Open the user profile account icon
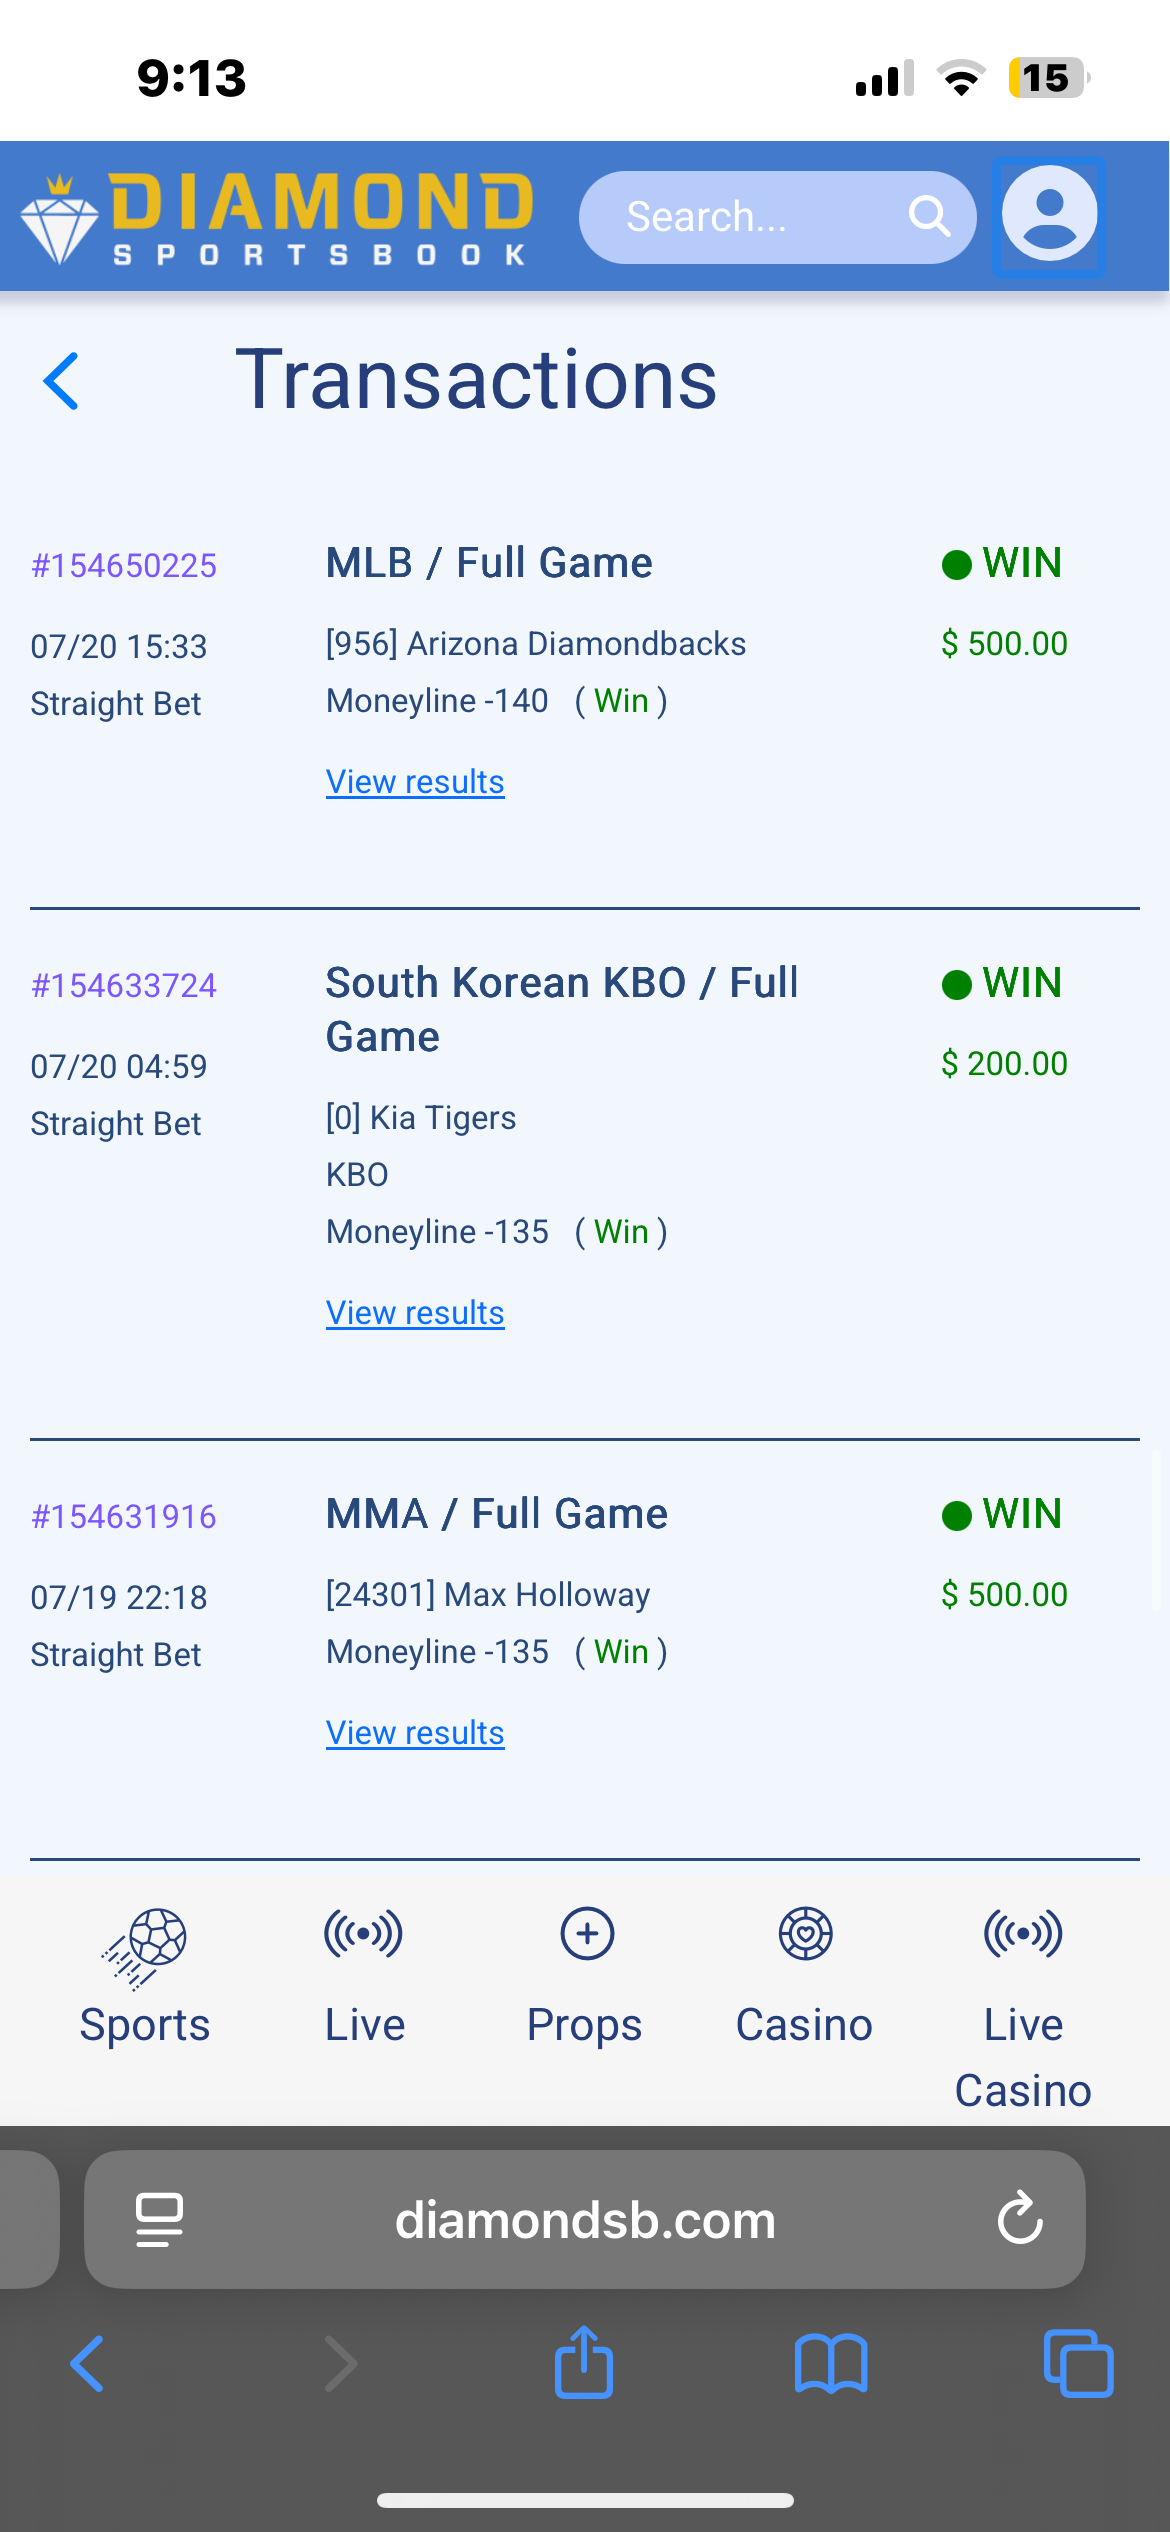This screenshot has width=1170, height=2532. tap(1049, 215)
